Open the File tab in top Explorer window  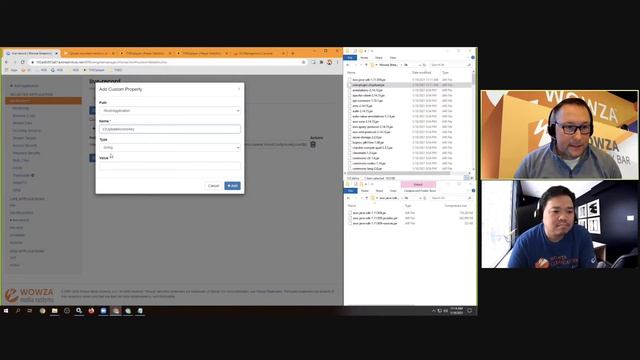coord(350,58)
